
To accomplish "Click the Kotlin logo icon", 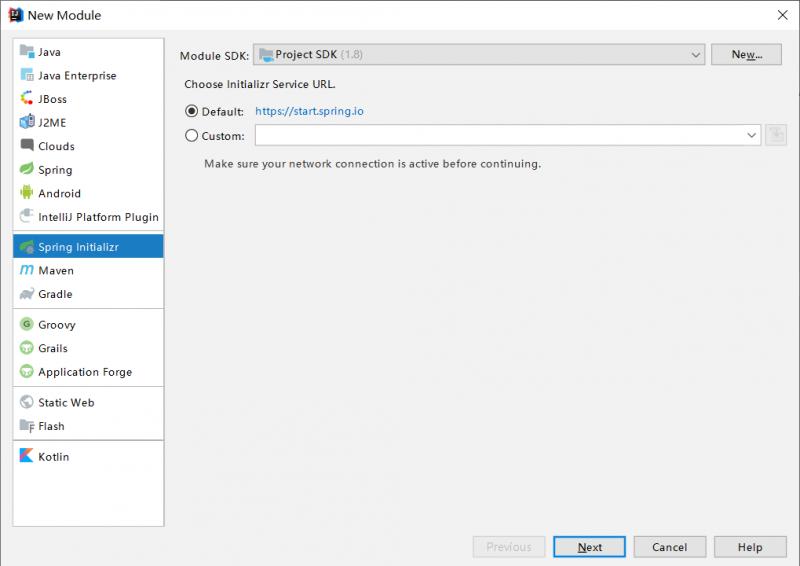I will click(27, 456).
